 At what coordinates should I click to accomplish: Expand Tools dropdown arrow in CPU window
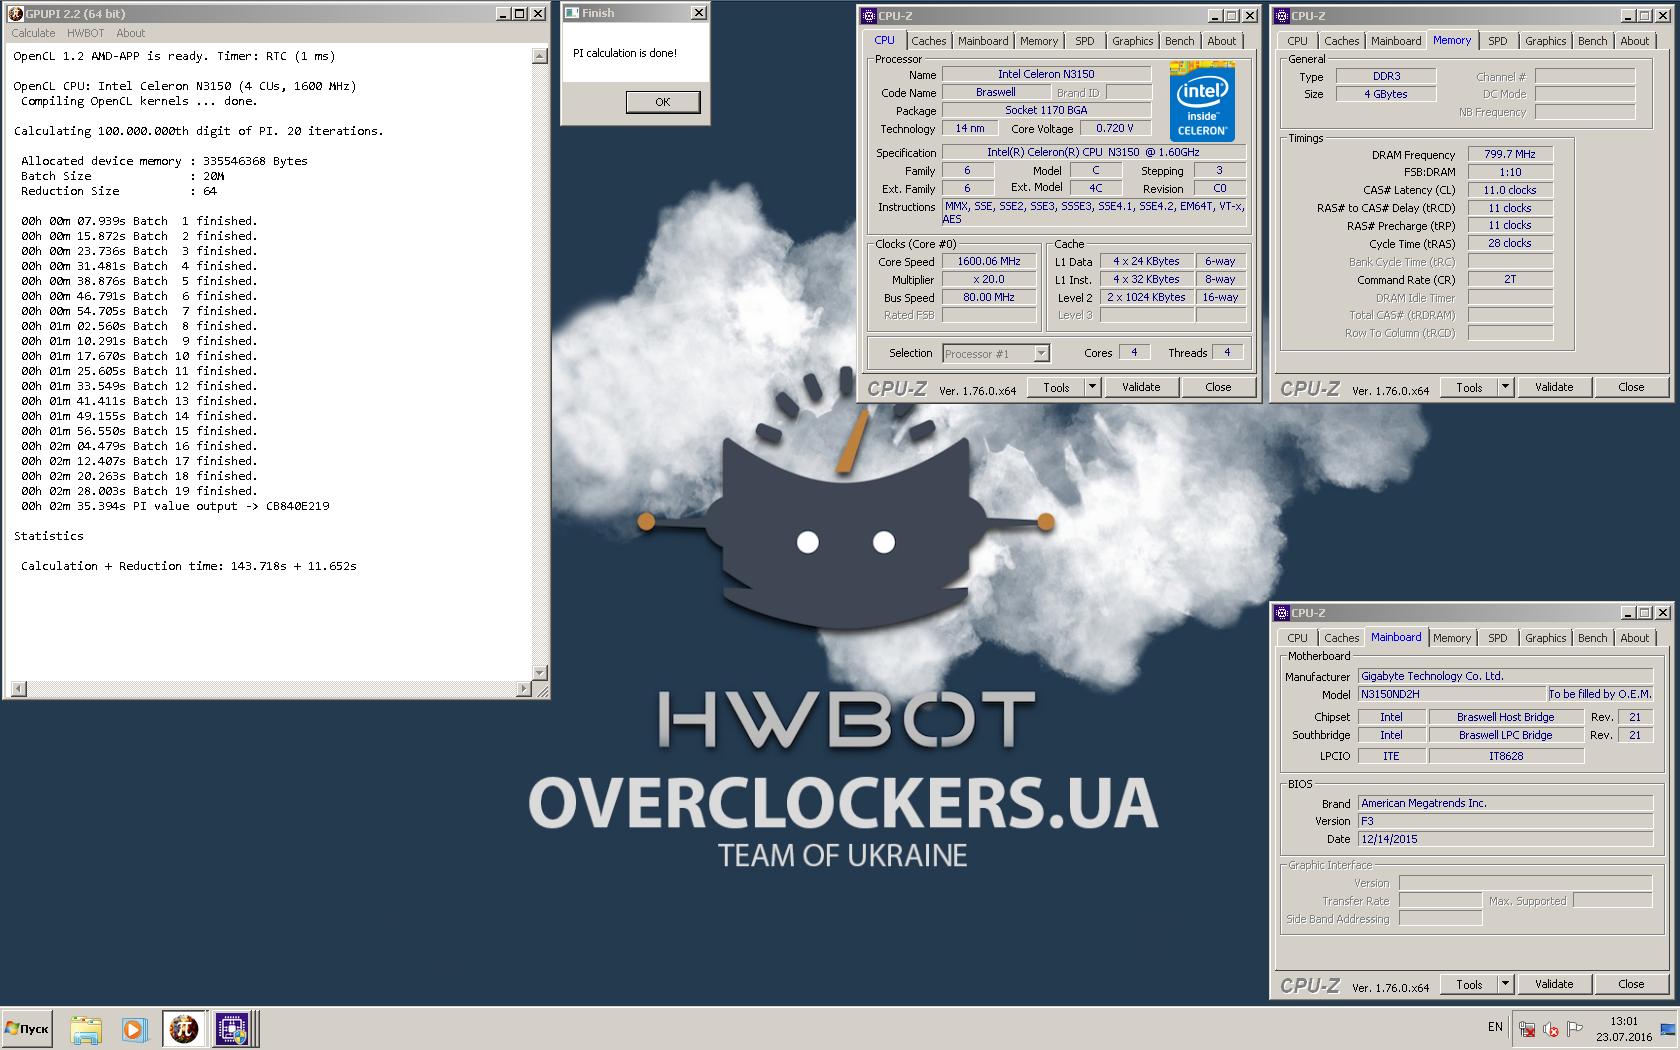[x=1092, y=387]
